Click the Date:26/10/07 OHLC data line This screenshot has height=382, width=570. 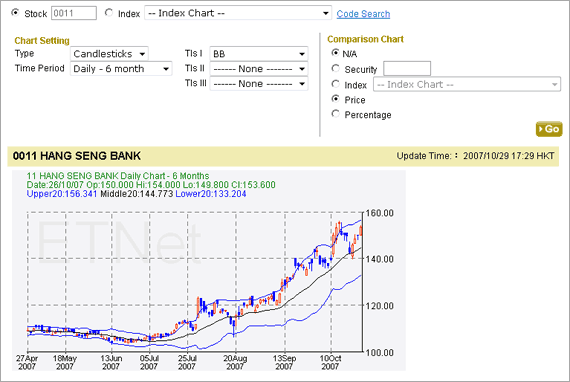(151, 185)
